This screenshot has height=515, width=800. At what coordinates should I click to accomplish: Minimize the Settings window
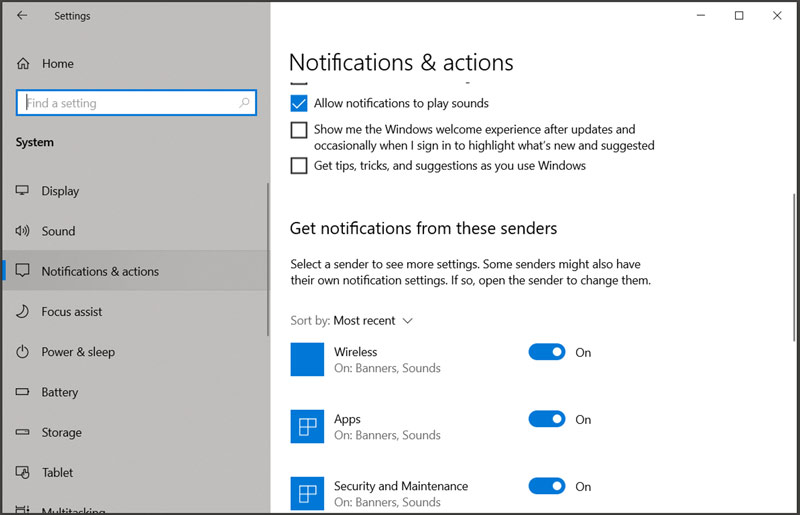[x=701, y=15]
